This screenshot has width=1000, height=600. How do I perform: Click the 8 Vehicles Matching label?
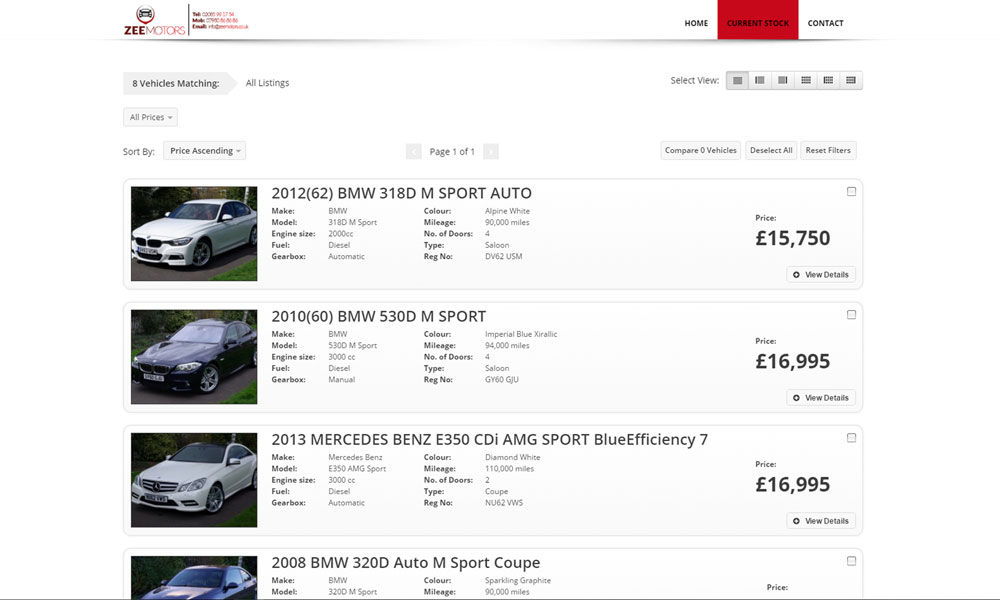(x=175, y=84)
